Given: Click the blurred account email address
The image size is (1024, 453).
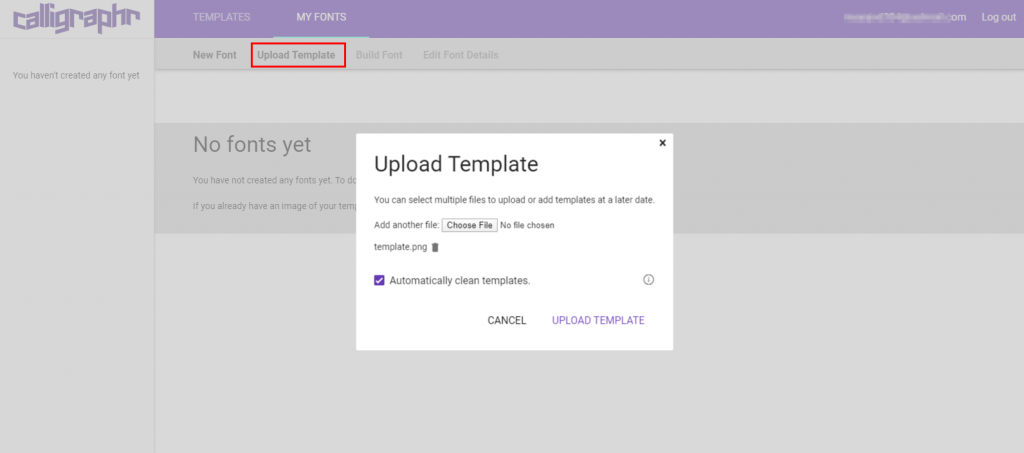Looking at the screenshot, I should [x=905, y=18].
